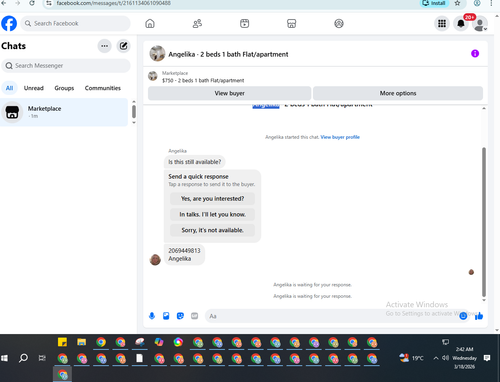Screen dimensions: 500x382
Task: Open the sticker picker icon
Action: 180,316
